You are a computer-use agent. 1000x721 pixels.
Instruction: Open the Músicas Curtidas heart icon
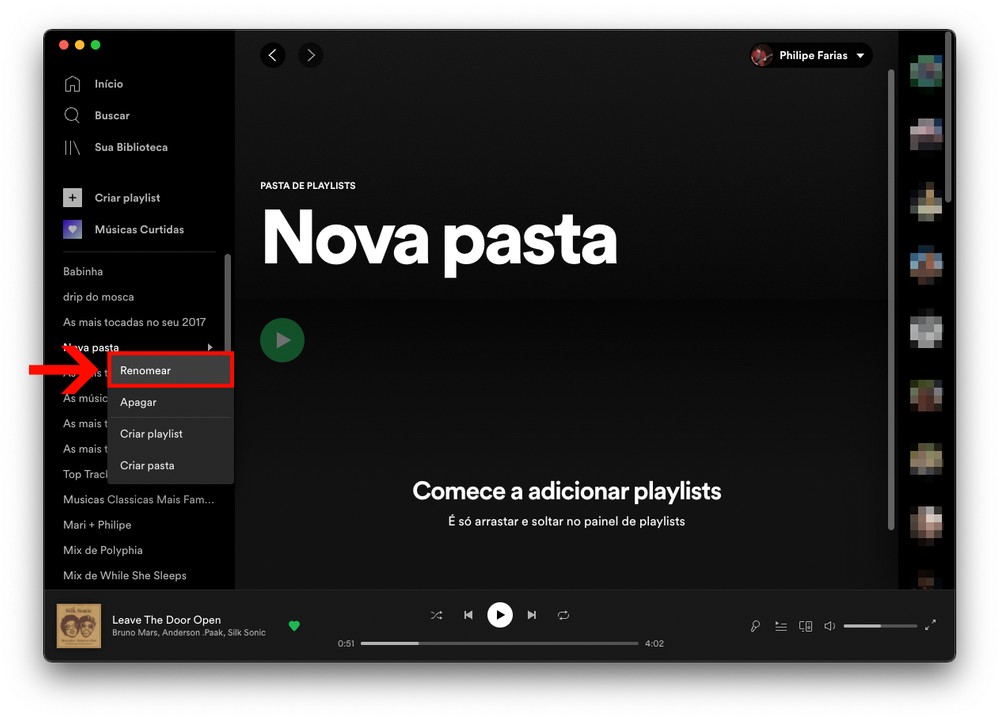(x=72, y=229)
